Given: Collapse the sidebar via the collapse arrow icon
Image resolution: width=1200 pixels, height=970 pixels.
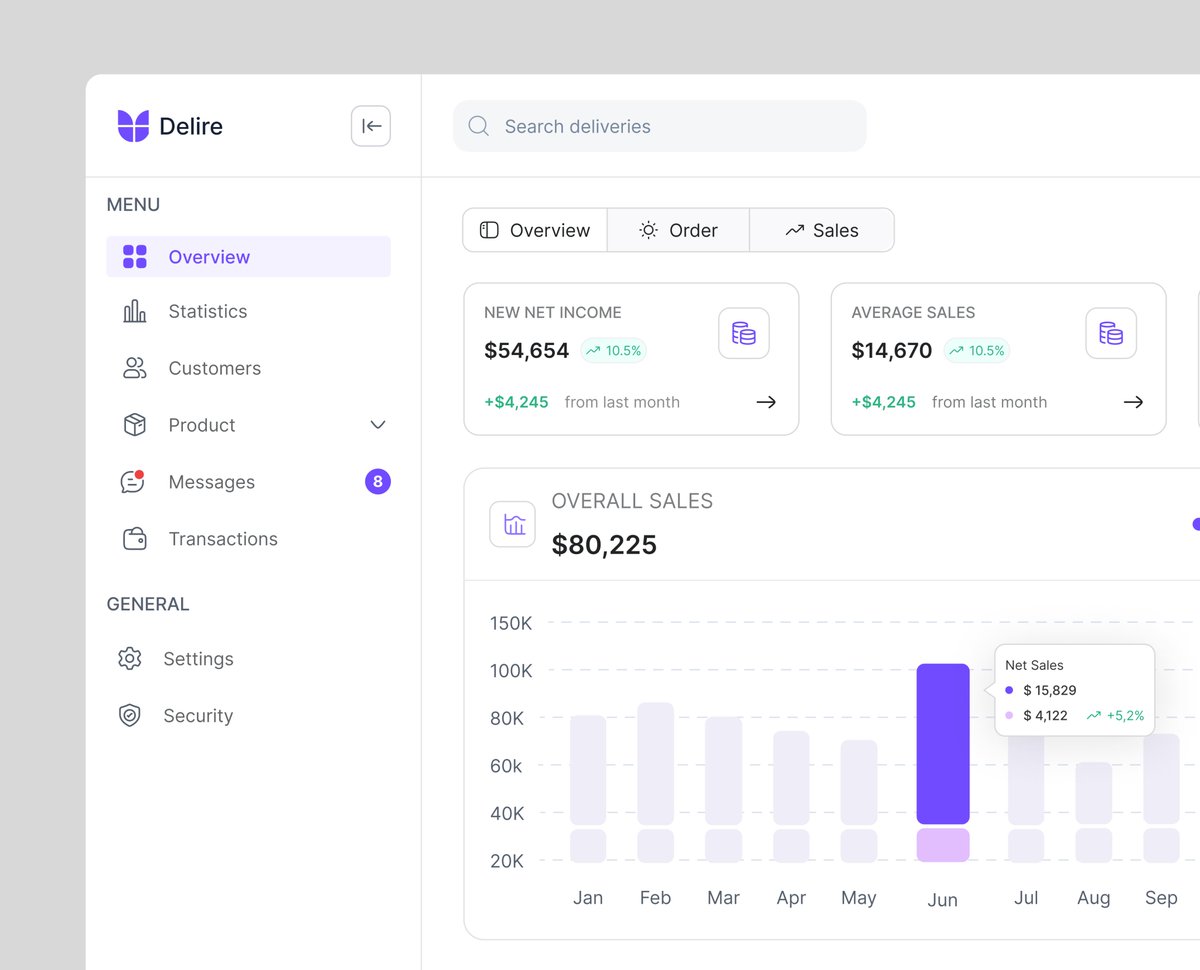Looking at the screenshot, I should pos(370,125).
